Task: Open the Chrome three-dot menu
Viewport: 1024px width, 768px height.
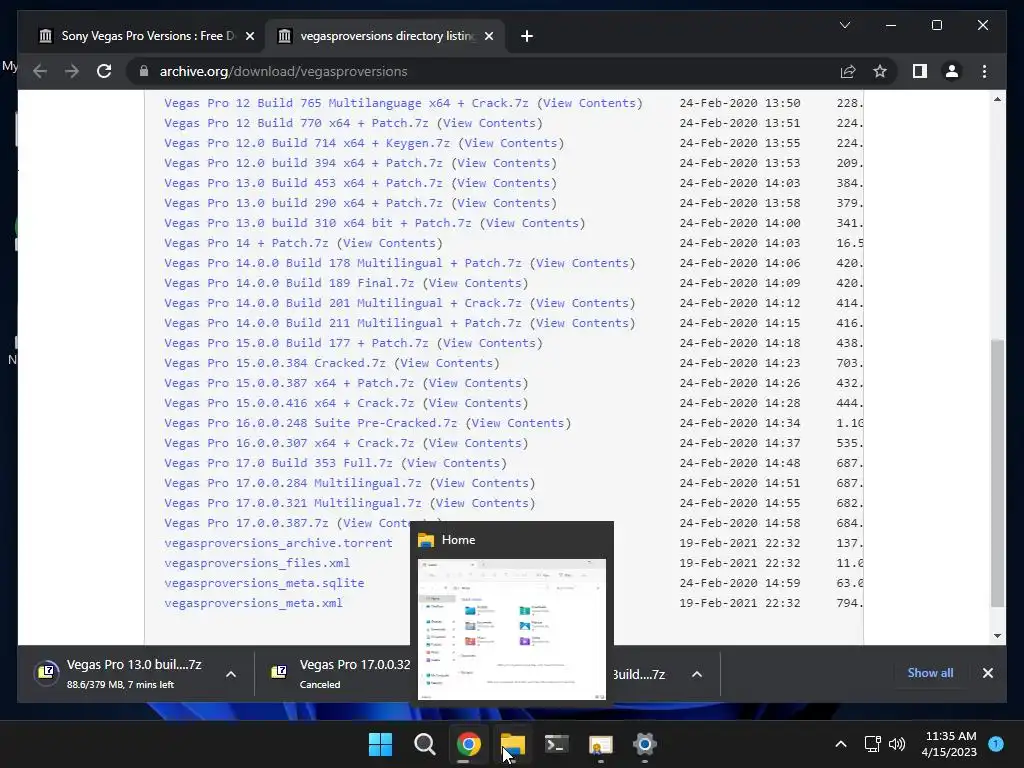Action: click(x=984, y=71)
